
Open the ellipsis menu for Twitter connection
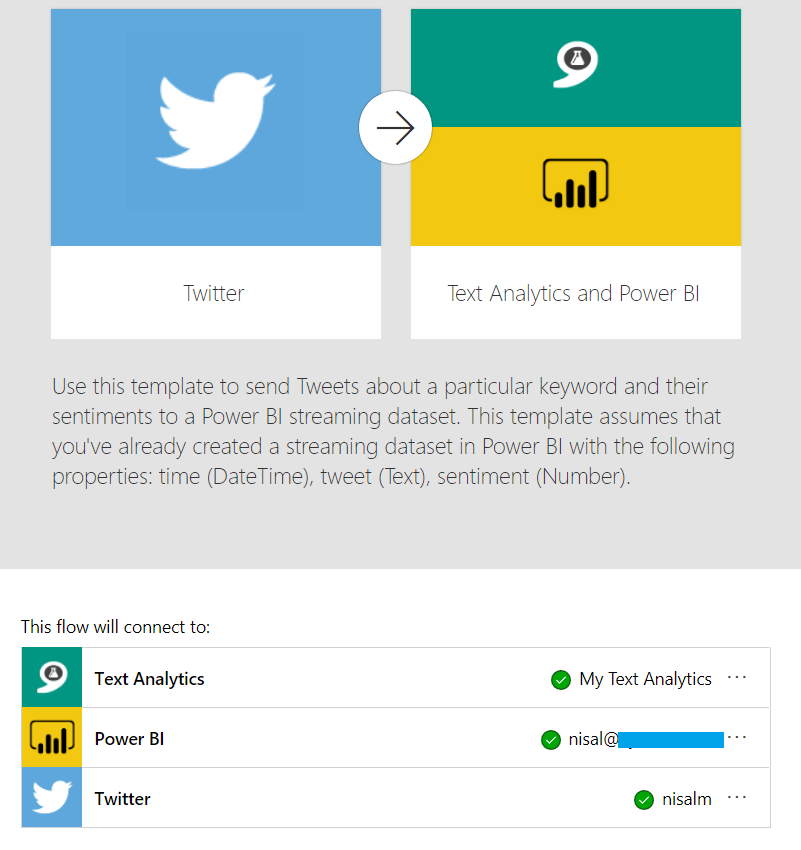click(x=737, y=797)
